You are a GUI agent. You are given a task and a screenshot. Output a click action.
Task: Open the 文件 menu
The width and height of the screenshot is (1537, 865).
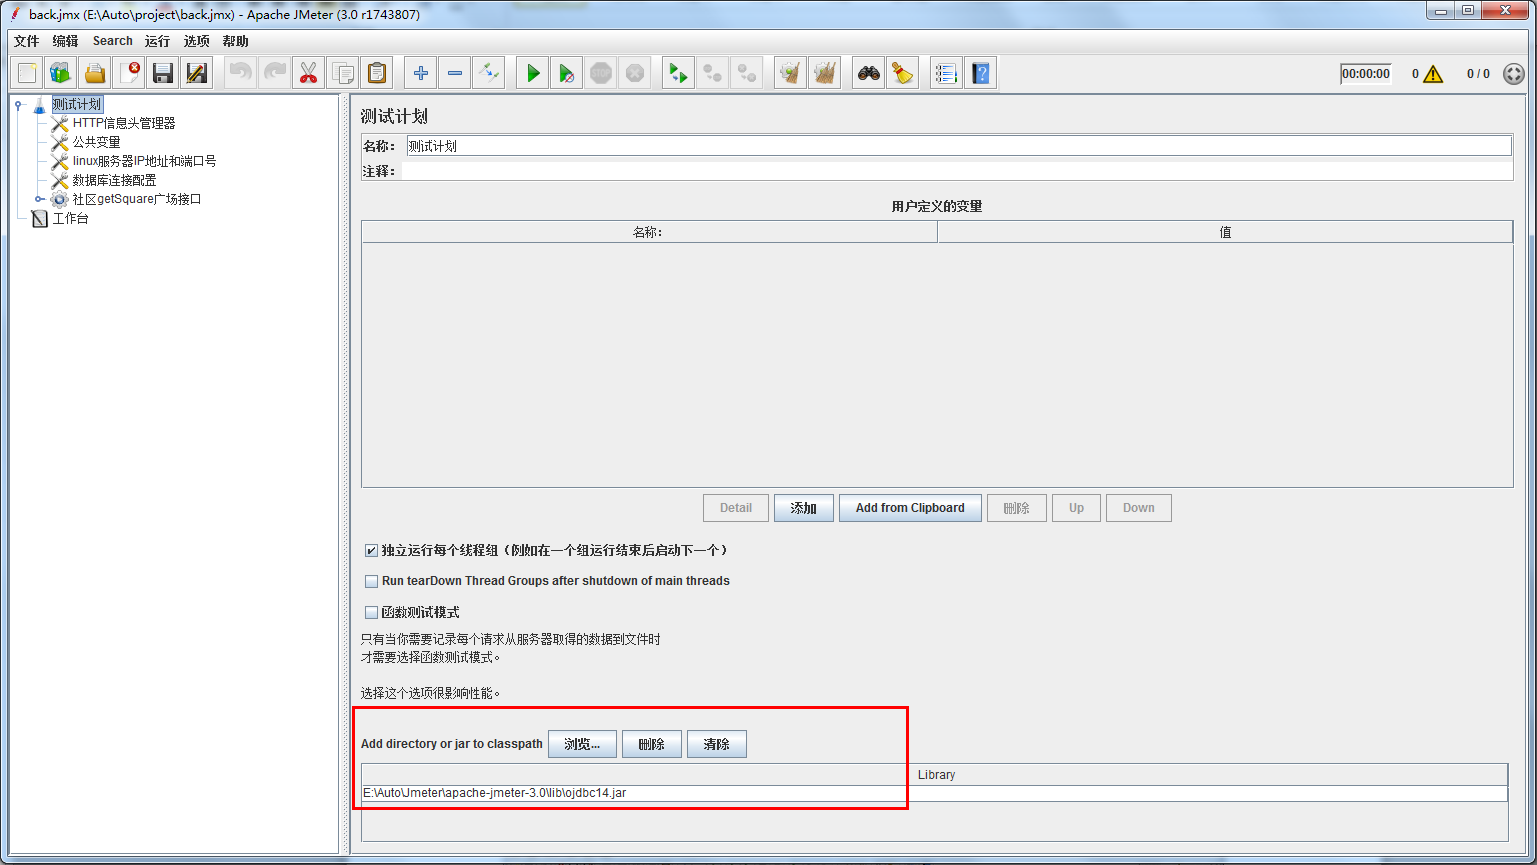coord(26,41)
